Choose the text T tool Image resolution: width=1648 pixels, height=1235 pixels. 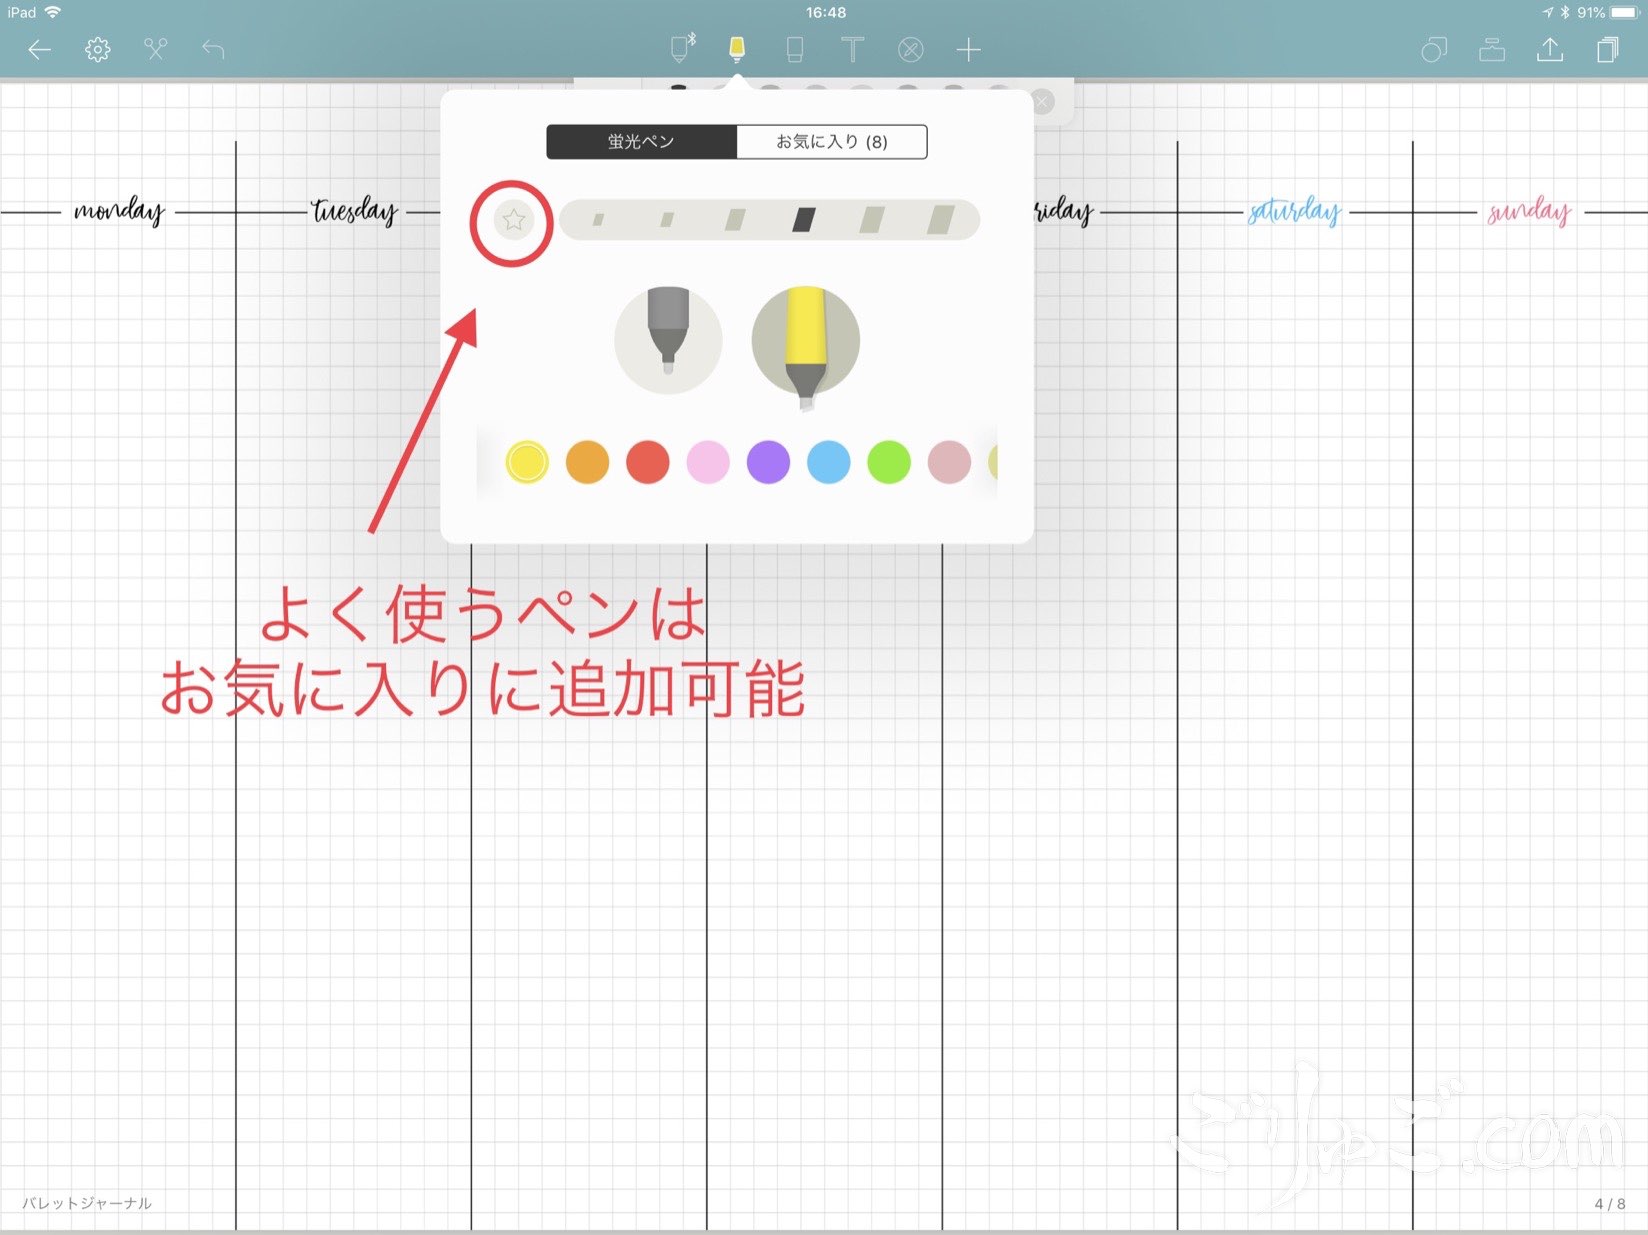852,49
